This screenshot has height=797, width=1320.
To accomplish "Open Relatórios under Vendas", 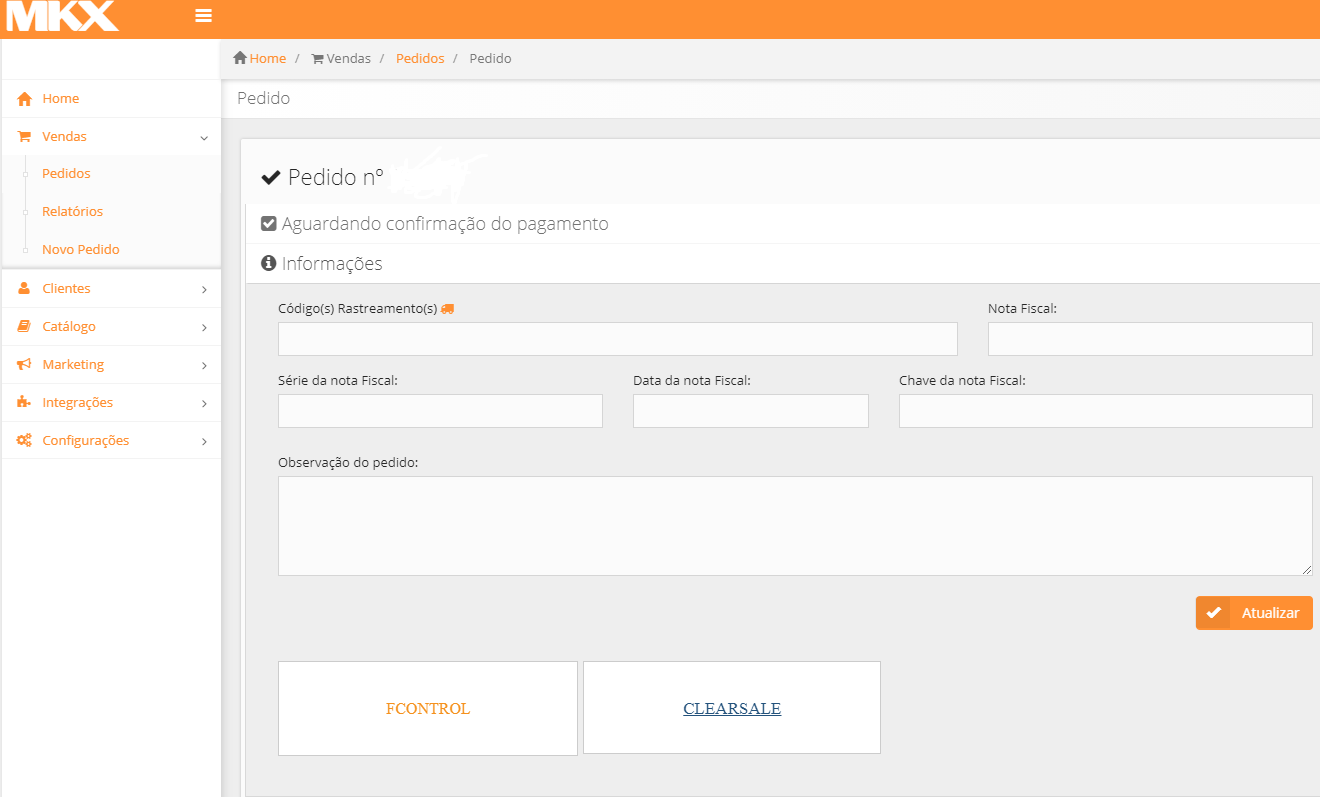I will coord(72,212).
